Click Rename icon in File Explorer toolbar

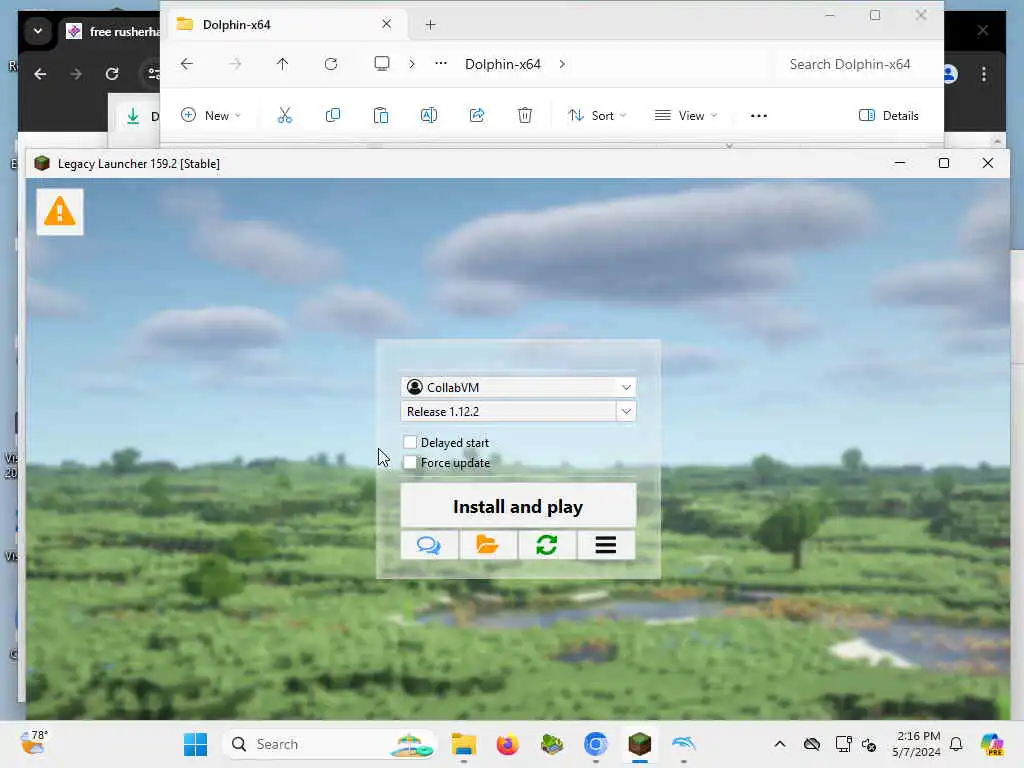428,116
